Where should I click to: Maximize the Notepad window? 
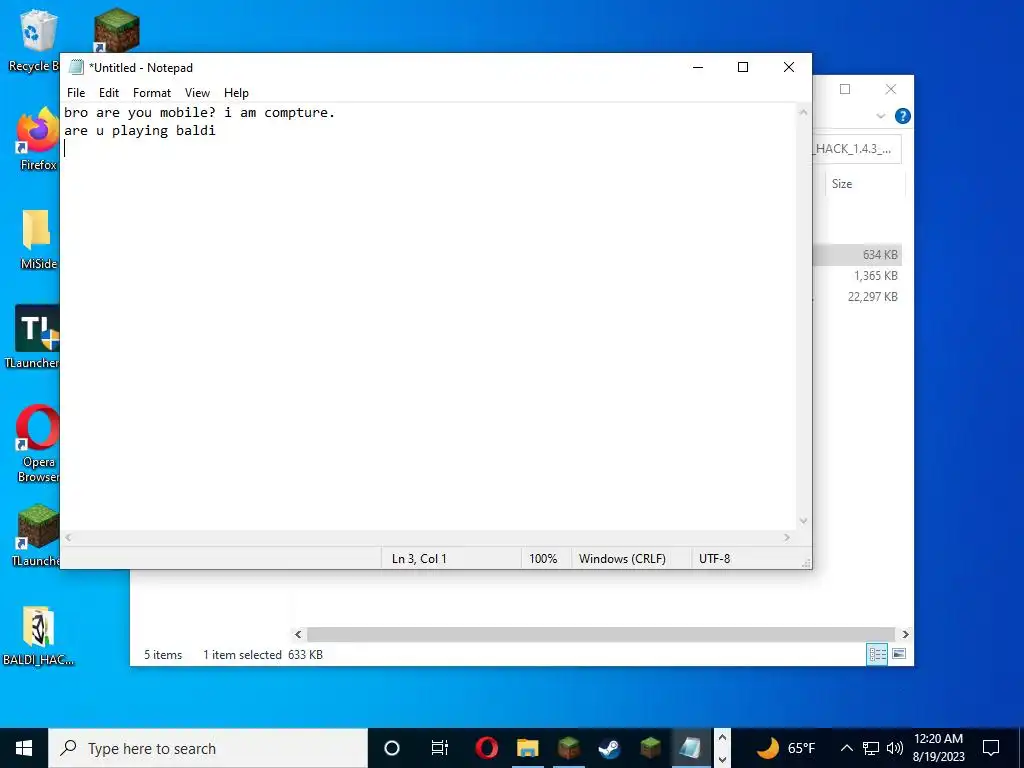coord(743,67)
